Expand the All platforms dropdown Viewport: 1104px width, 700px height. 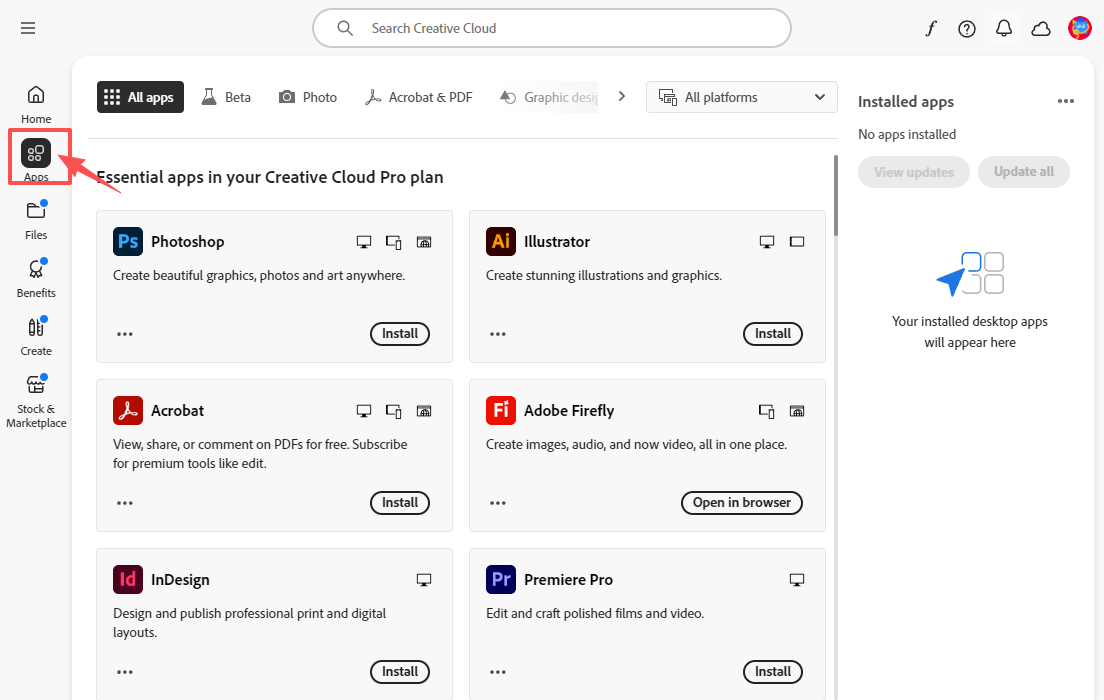coord(741,97)
